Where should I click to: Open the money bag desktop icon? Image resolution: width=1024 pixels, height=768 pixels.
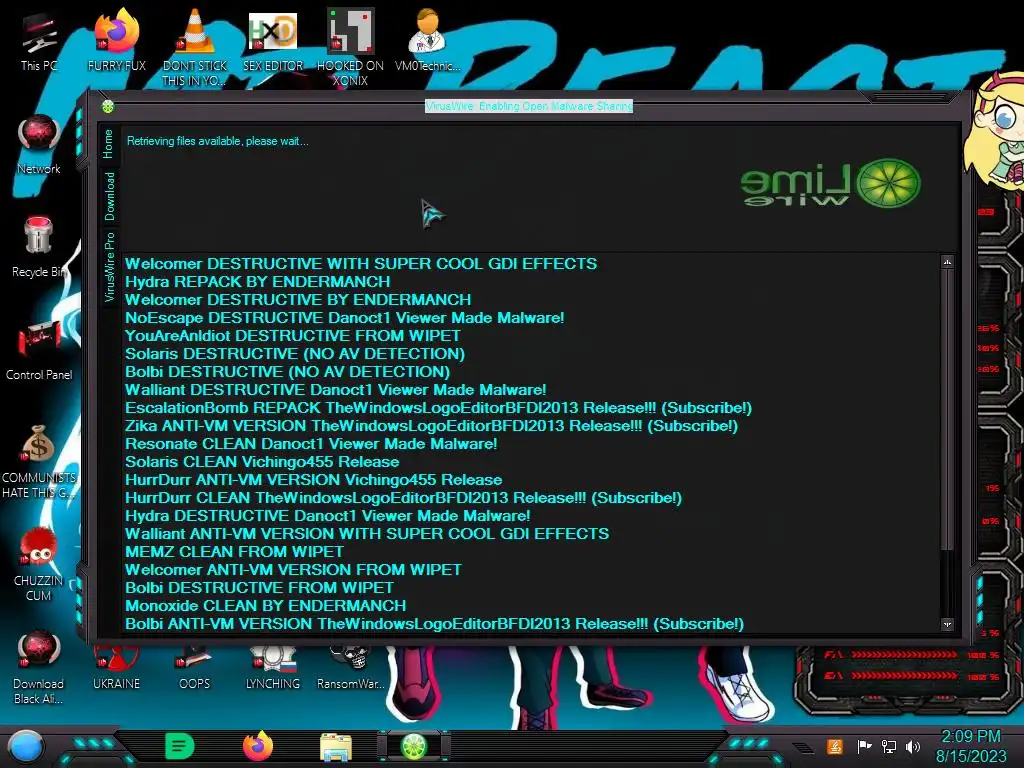[39, 461]
